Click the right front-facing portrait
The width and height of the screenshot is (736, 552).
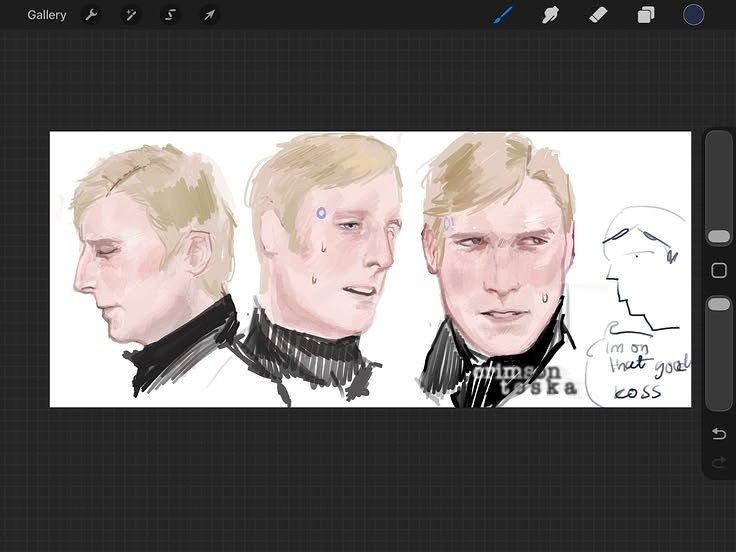(498, 270)
